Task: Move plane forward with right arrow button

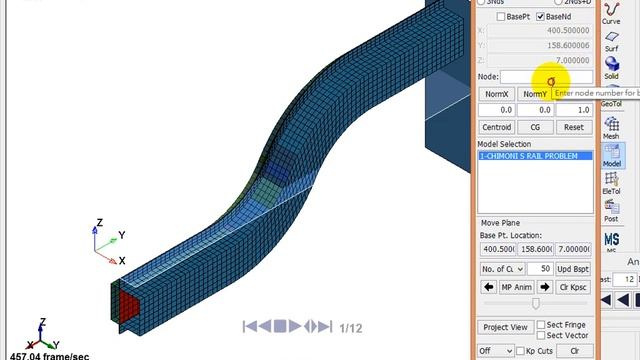Action: coord(544,287)
